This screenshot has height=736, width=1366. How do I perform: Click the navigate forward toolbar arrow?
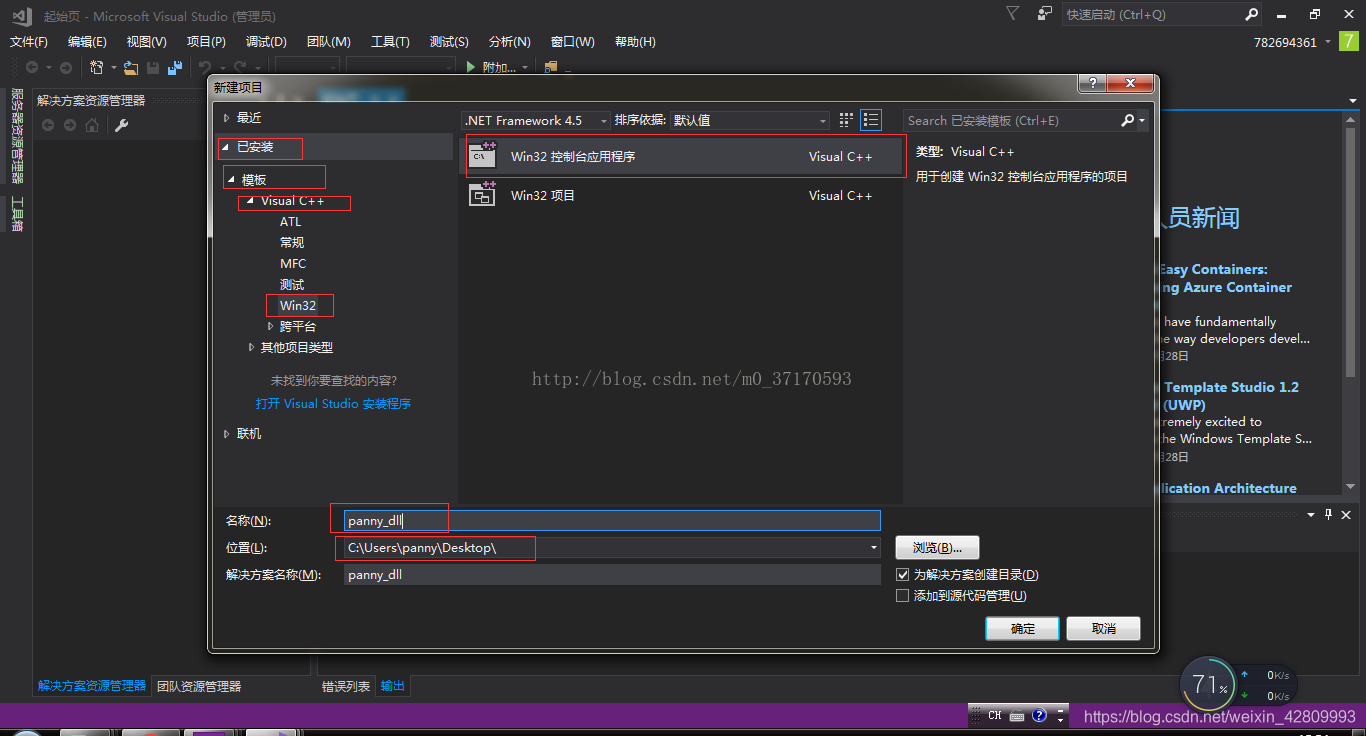tap(66, 67)
